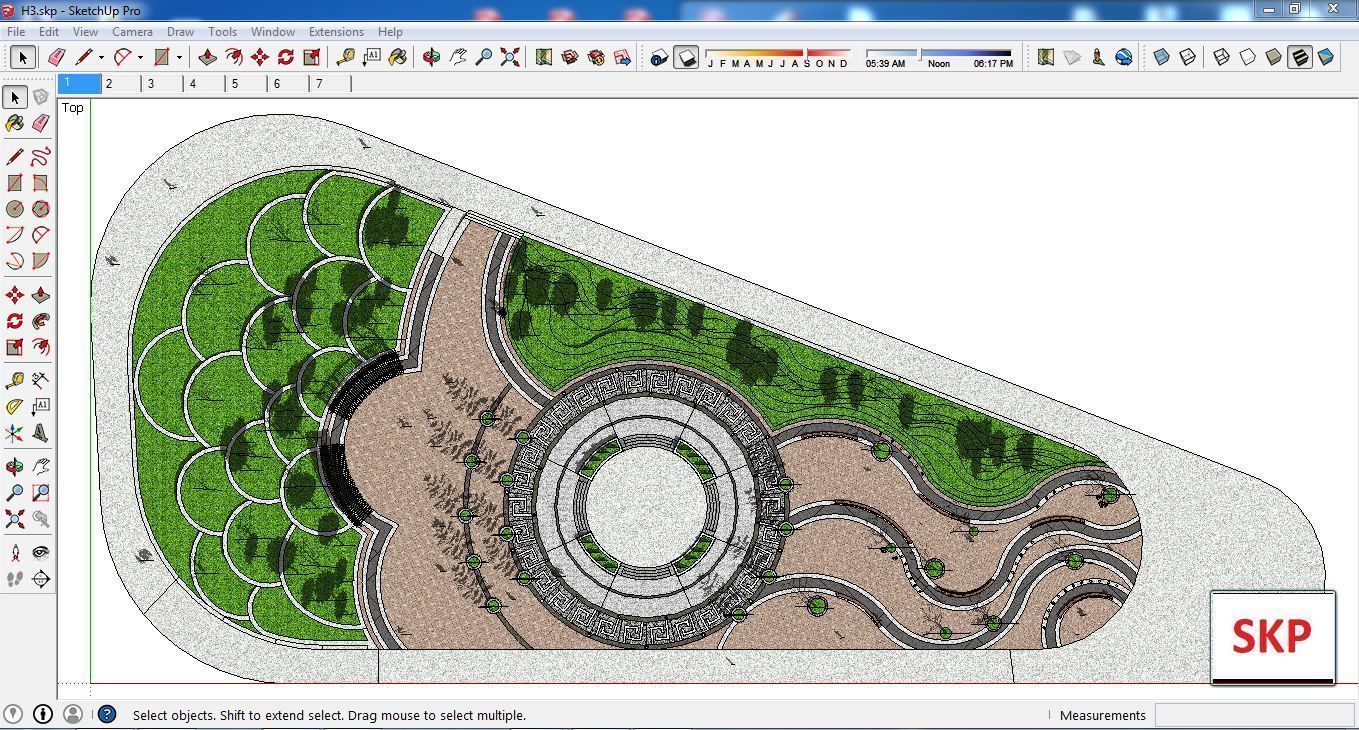The height and width of the screenshot is (730, 1359).
Task: Open the Extension Warehouse
Action: (x=596, y=57)
